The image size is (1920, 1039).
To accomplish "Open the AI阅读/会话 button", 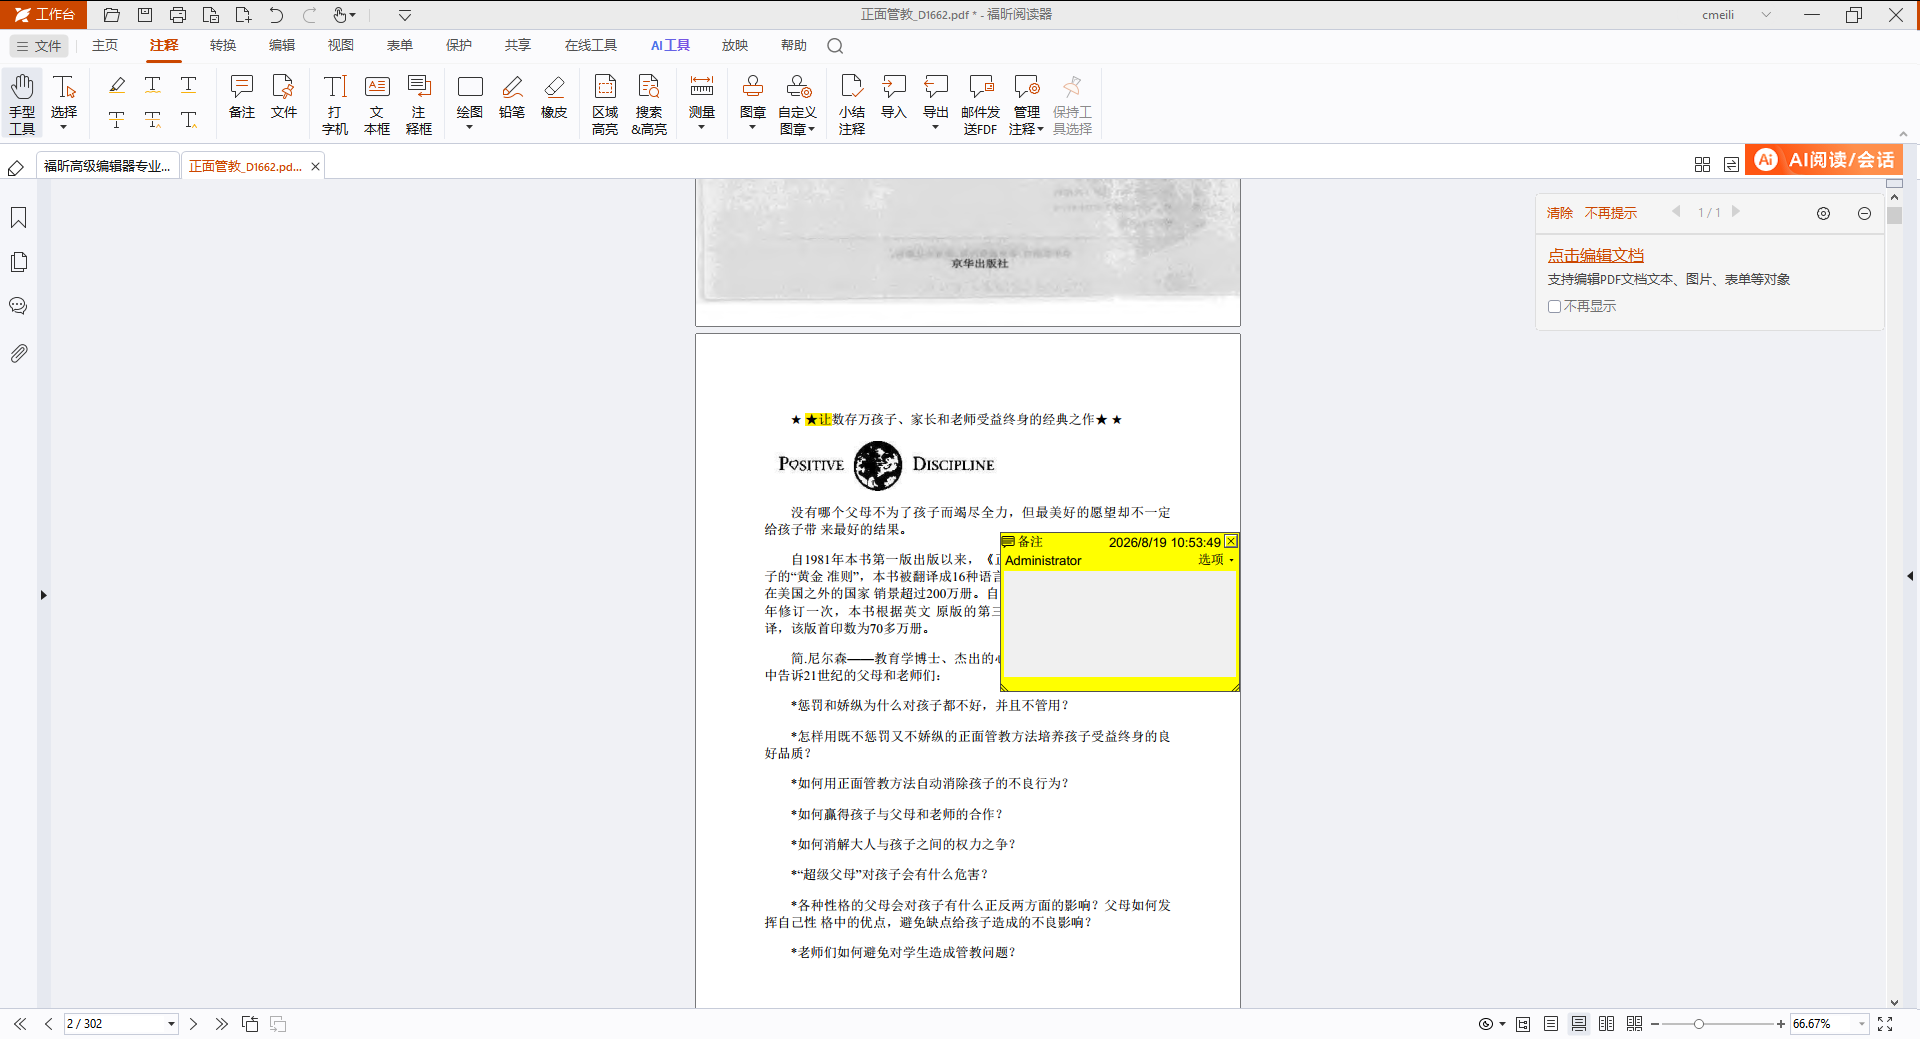I will tap(1824, 160).
